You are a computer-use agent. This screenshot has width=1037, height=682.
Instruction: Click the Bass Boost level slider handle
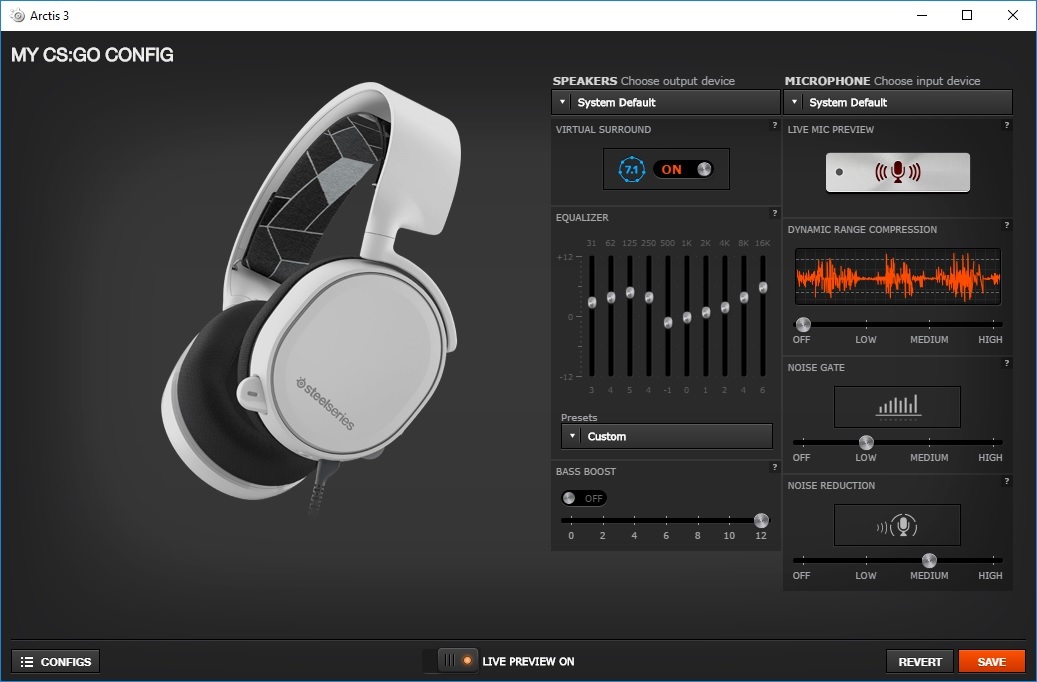click(x=761, y=520)
